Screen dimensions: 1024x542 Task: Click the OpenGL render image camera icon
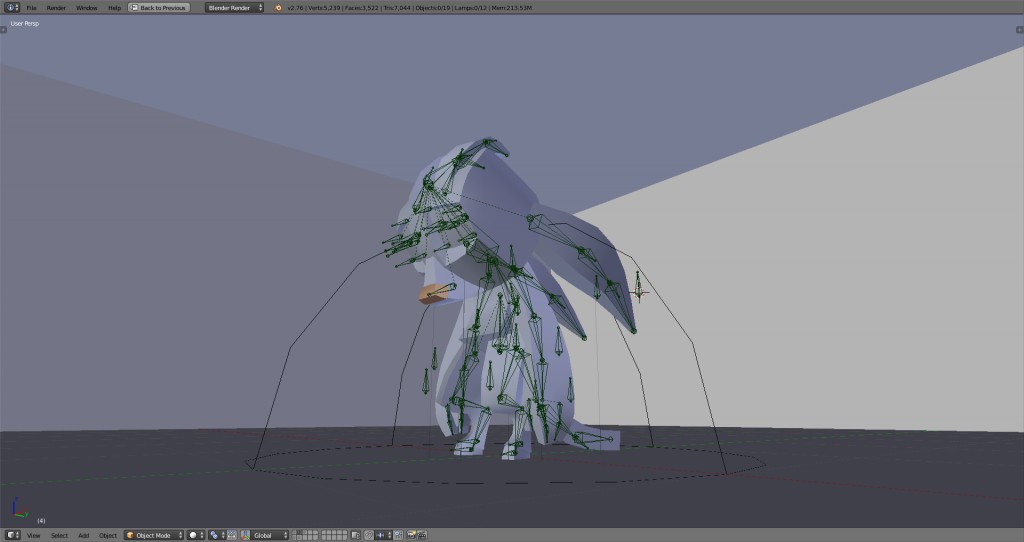tap(411, 535)
